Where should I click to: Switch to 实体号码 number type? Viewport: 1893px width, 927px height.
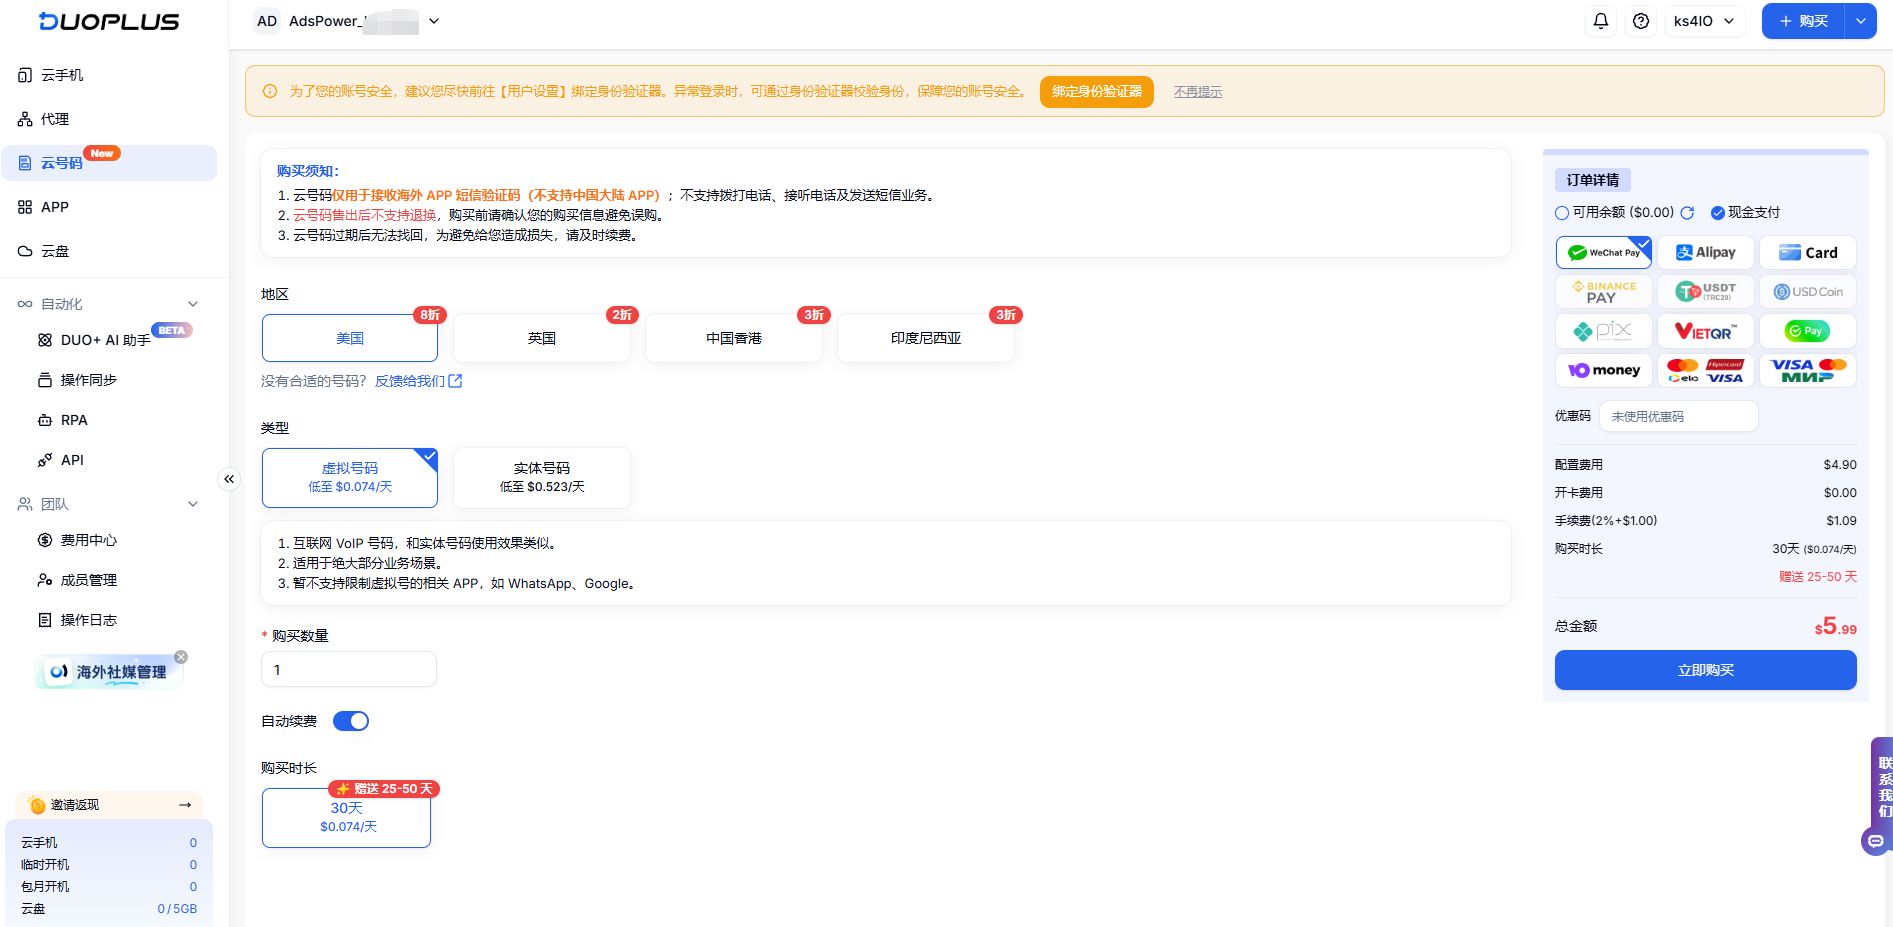point(541,477)
